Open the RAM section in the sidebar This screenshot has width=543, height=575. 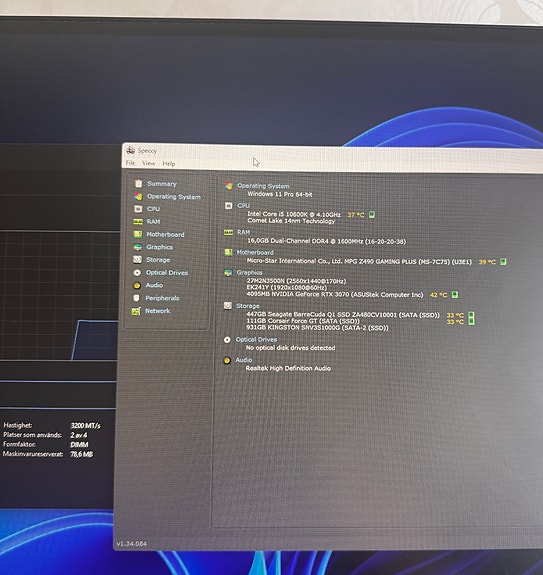click(153, 221)
